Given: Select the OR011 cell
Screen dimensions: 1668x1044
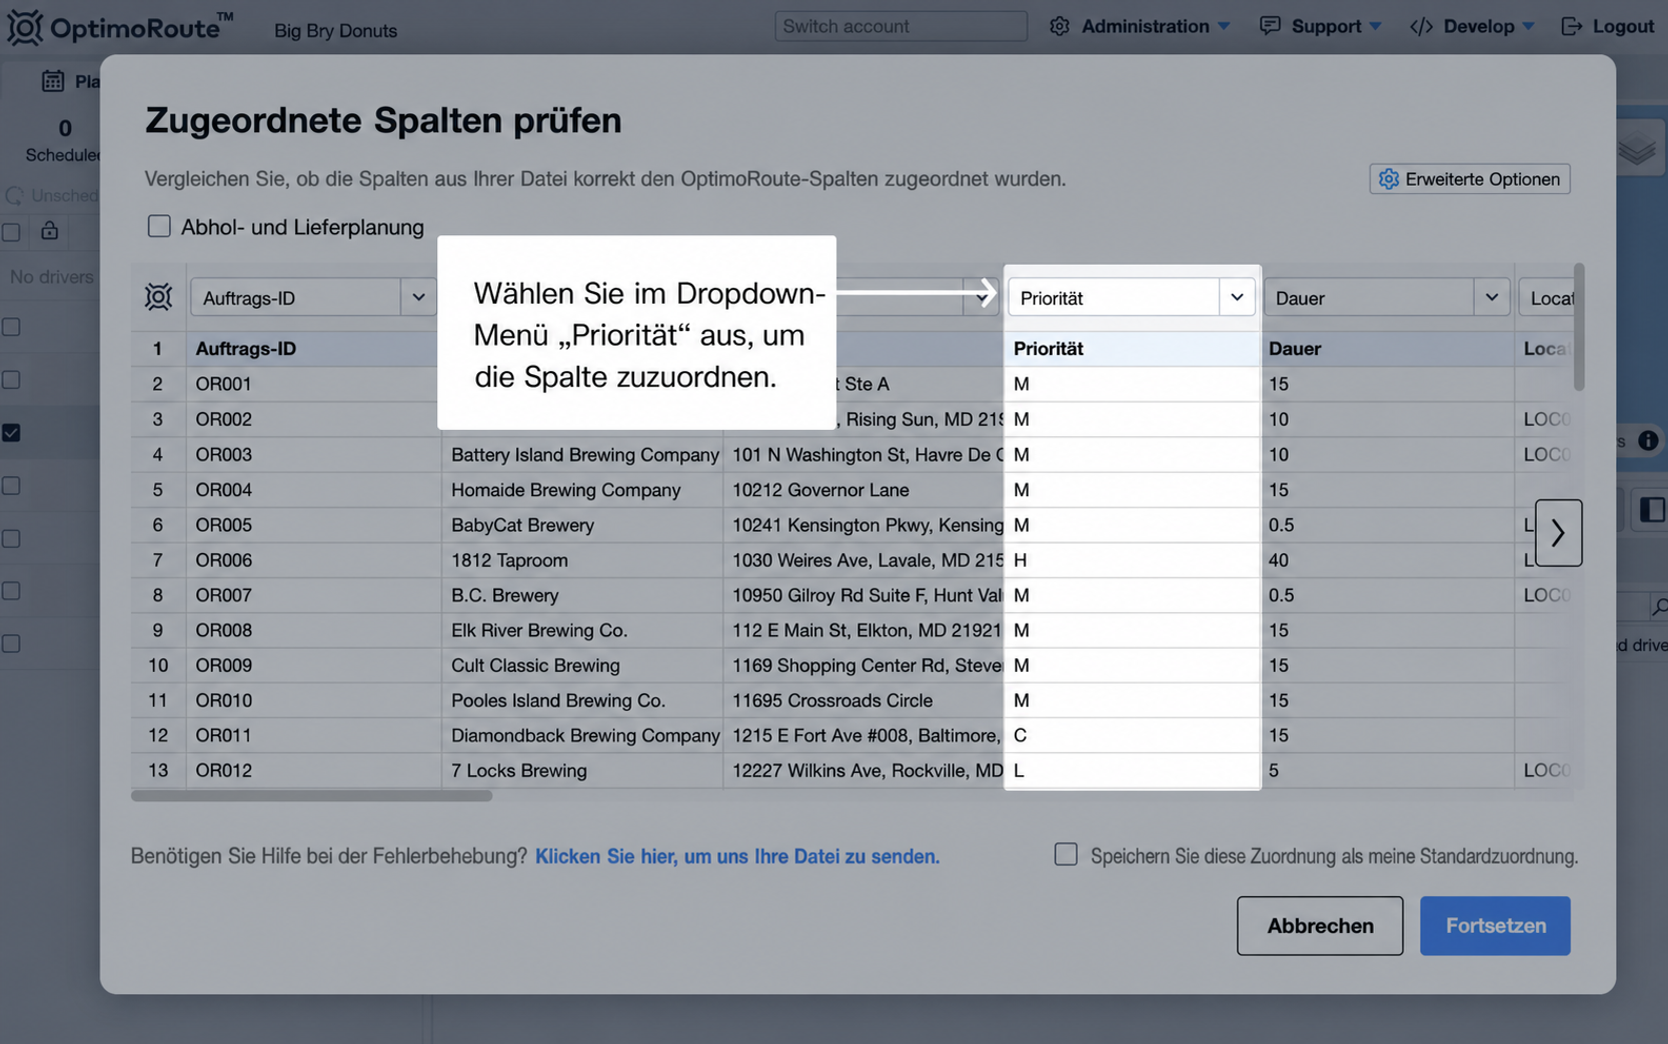Looking at the screenshot, I should [314, 735].
